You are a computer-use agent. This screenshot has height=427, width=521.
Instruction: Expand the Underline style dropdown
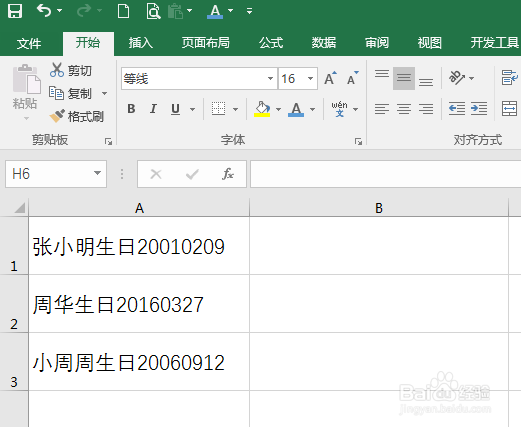193,109
